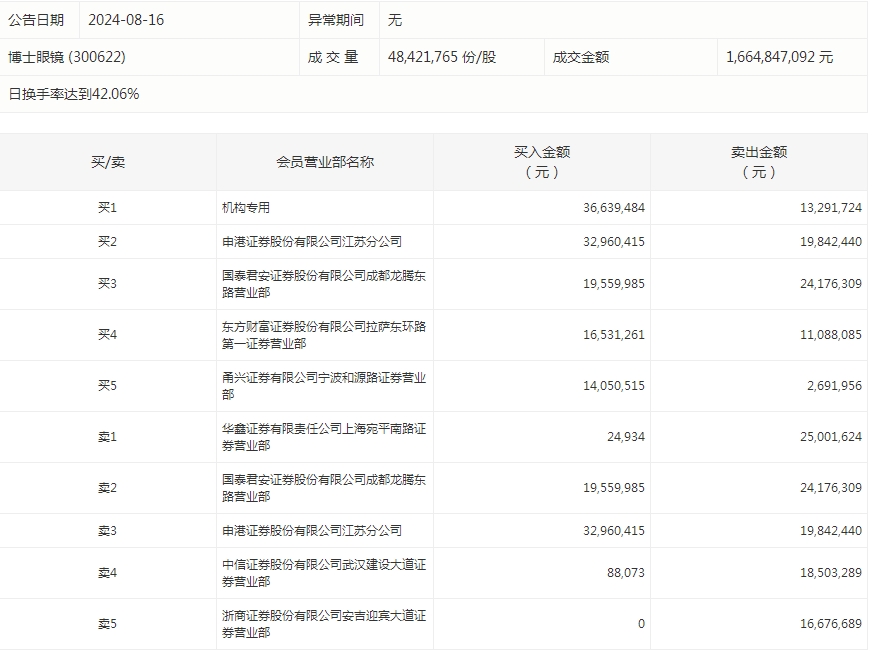Click the 日换手率达到42.06% notice text
This screenshot has height=652, width=872.
click(74, 94)
